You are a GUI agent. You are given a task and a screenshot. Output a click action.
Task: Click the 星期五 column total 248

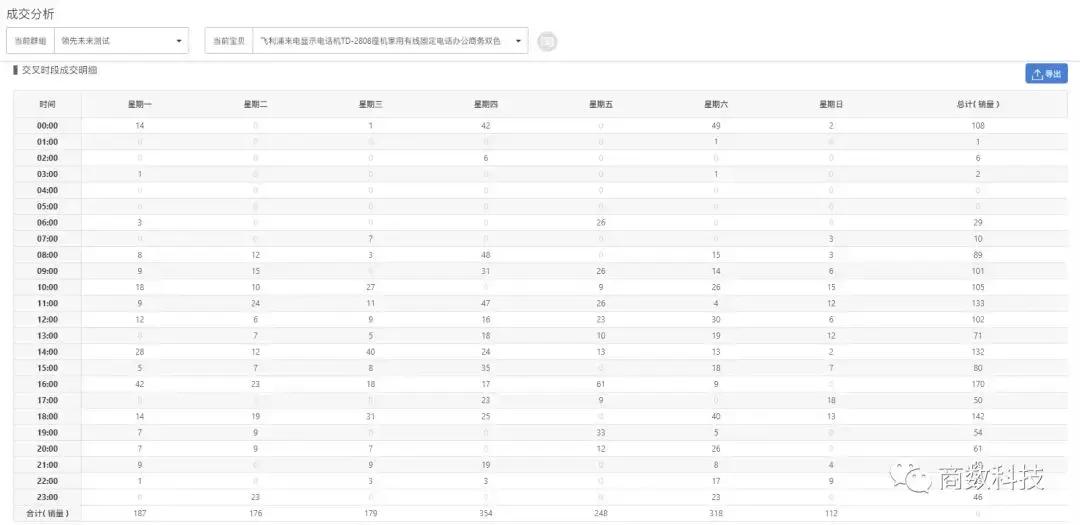pos(601,513)
